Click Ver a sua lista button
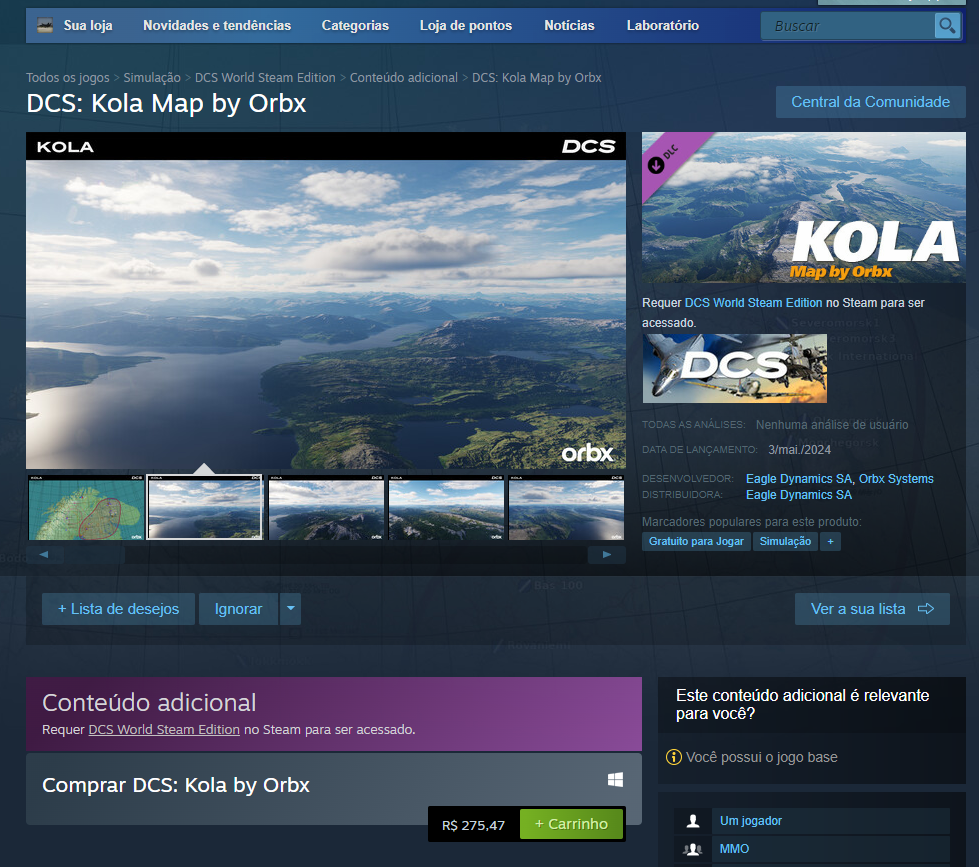This screenshot has height=867, width=979. coord(872,609)
